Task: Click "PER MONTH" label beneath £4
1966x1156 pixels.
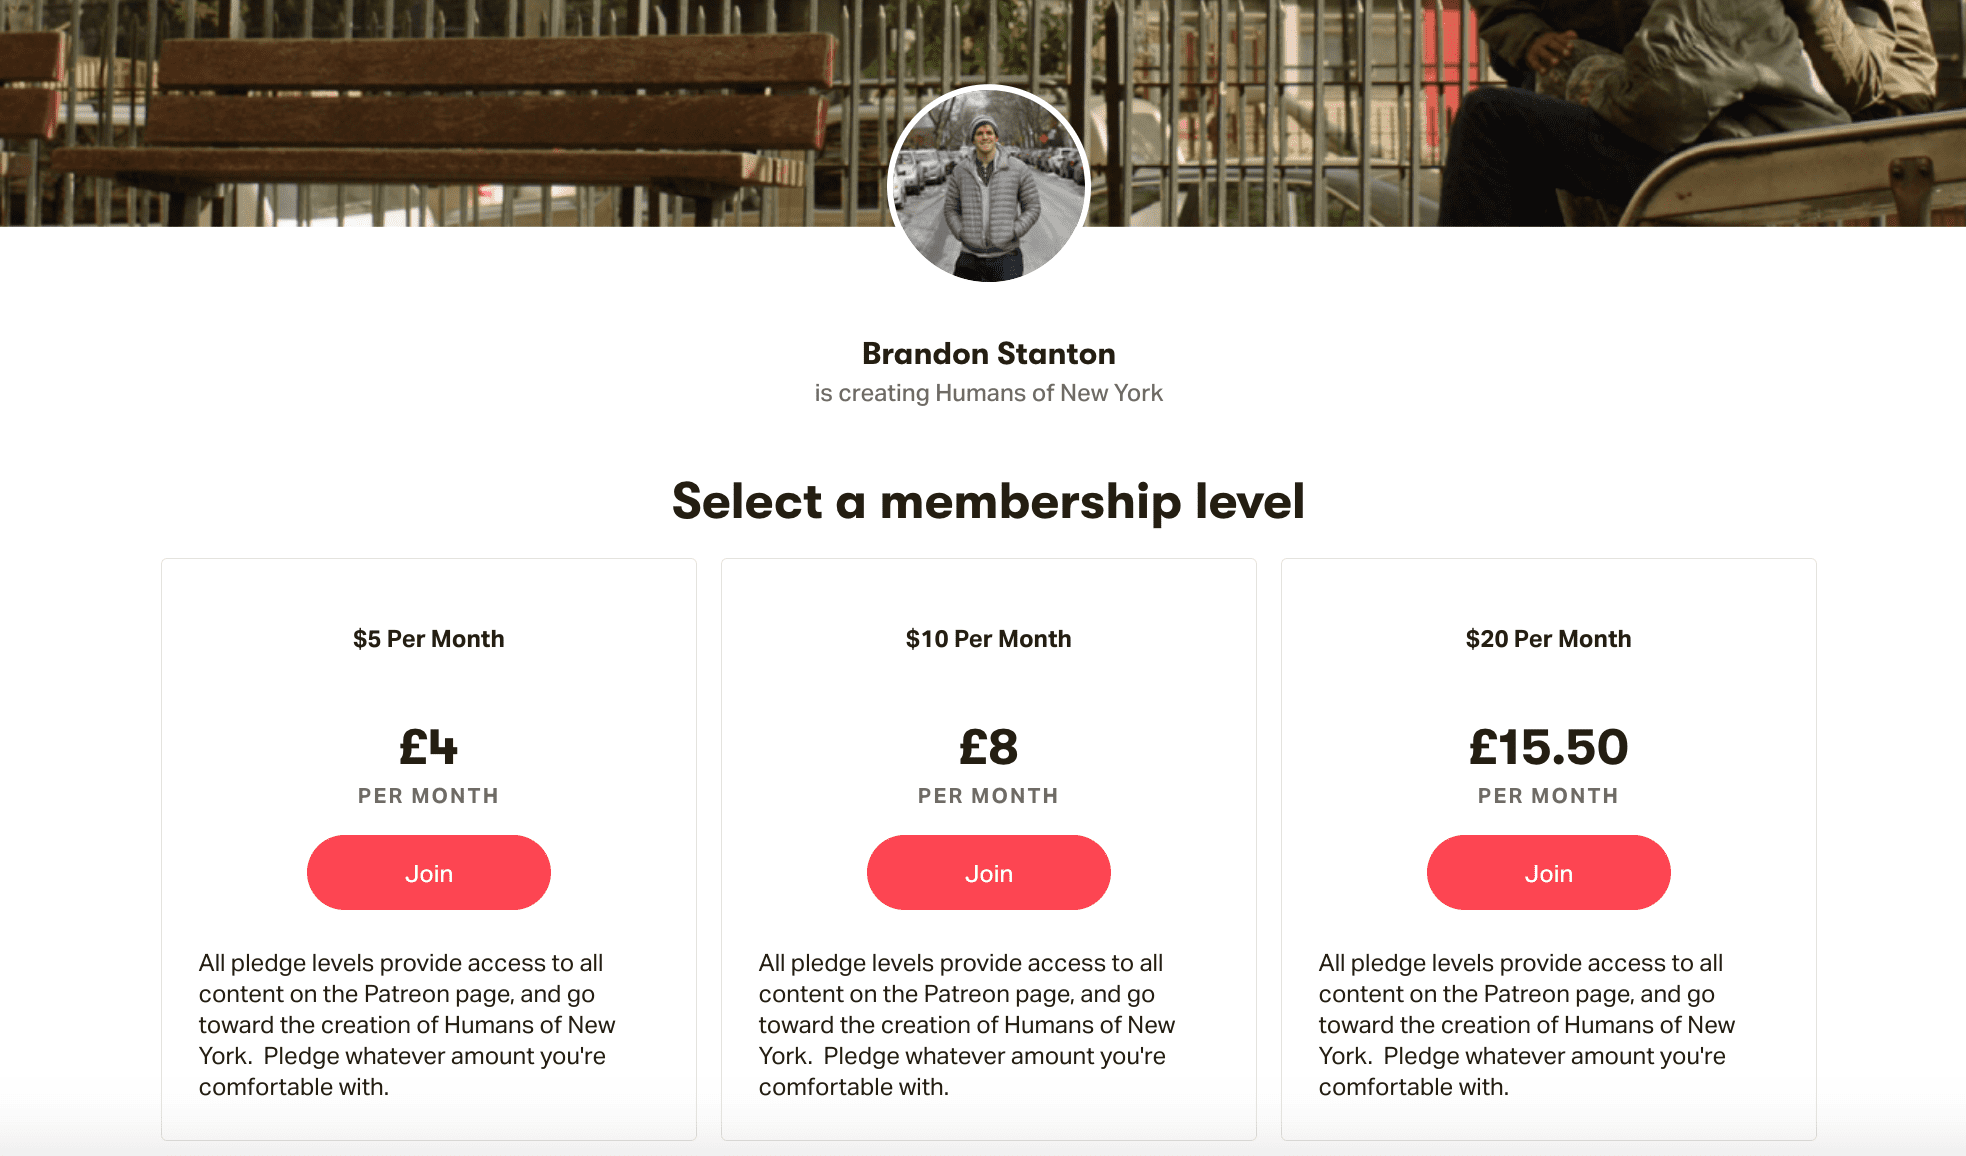Action: (x=428, y=796)
